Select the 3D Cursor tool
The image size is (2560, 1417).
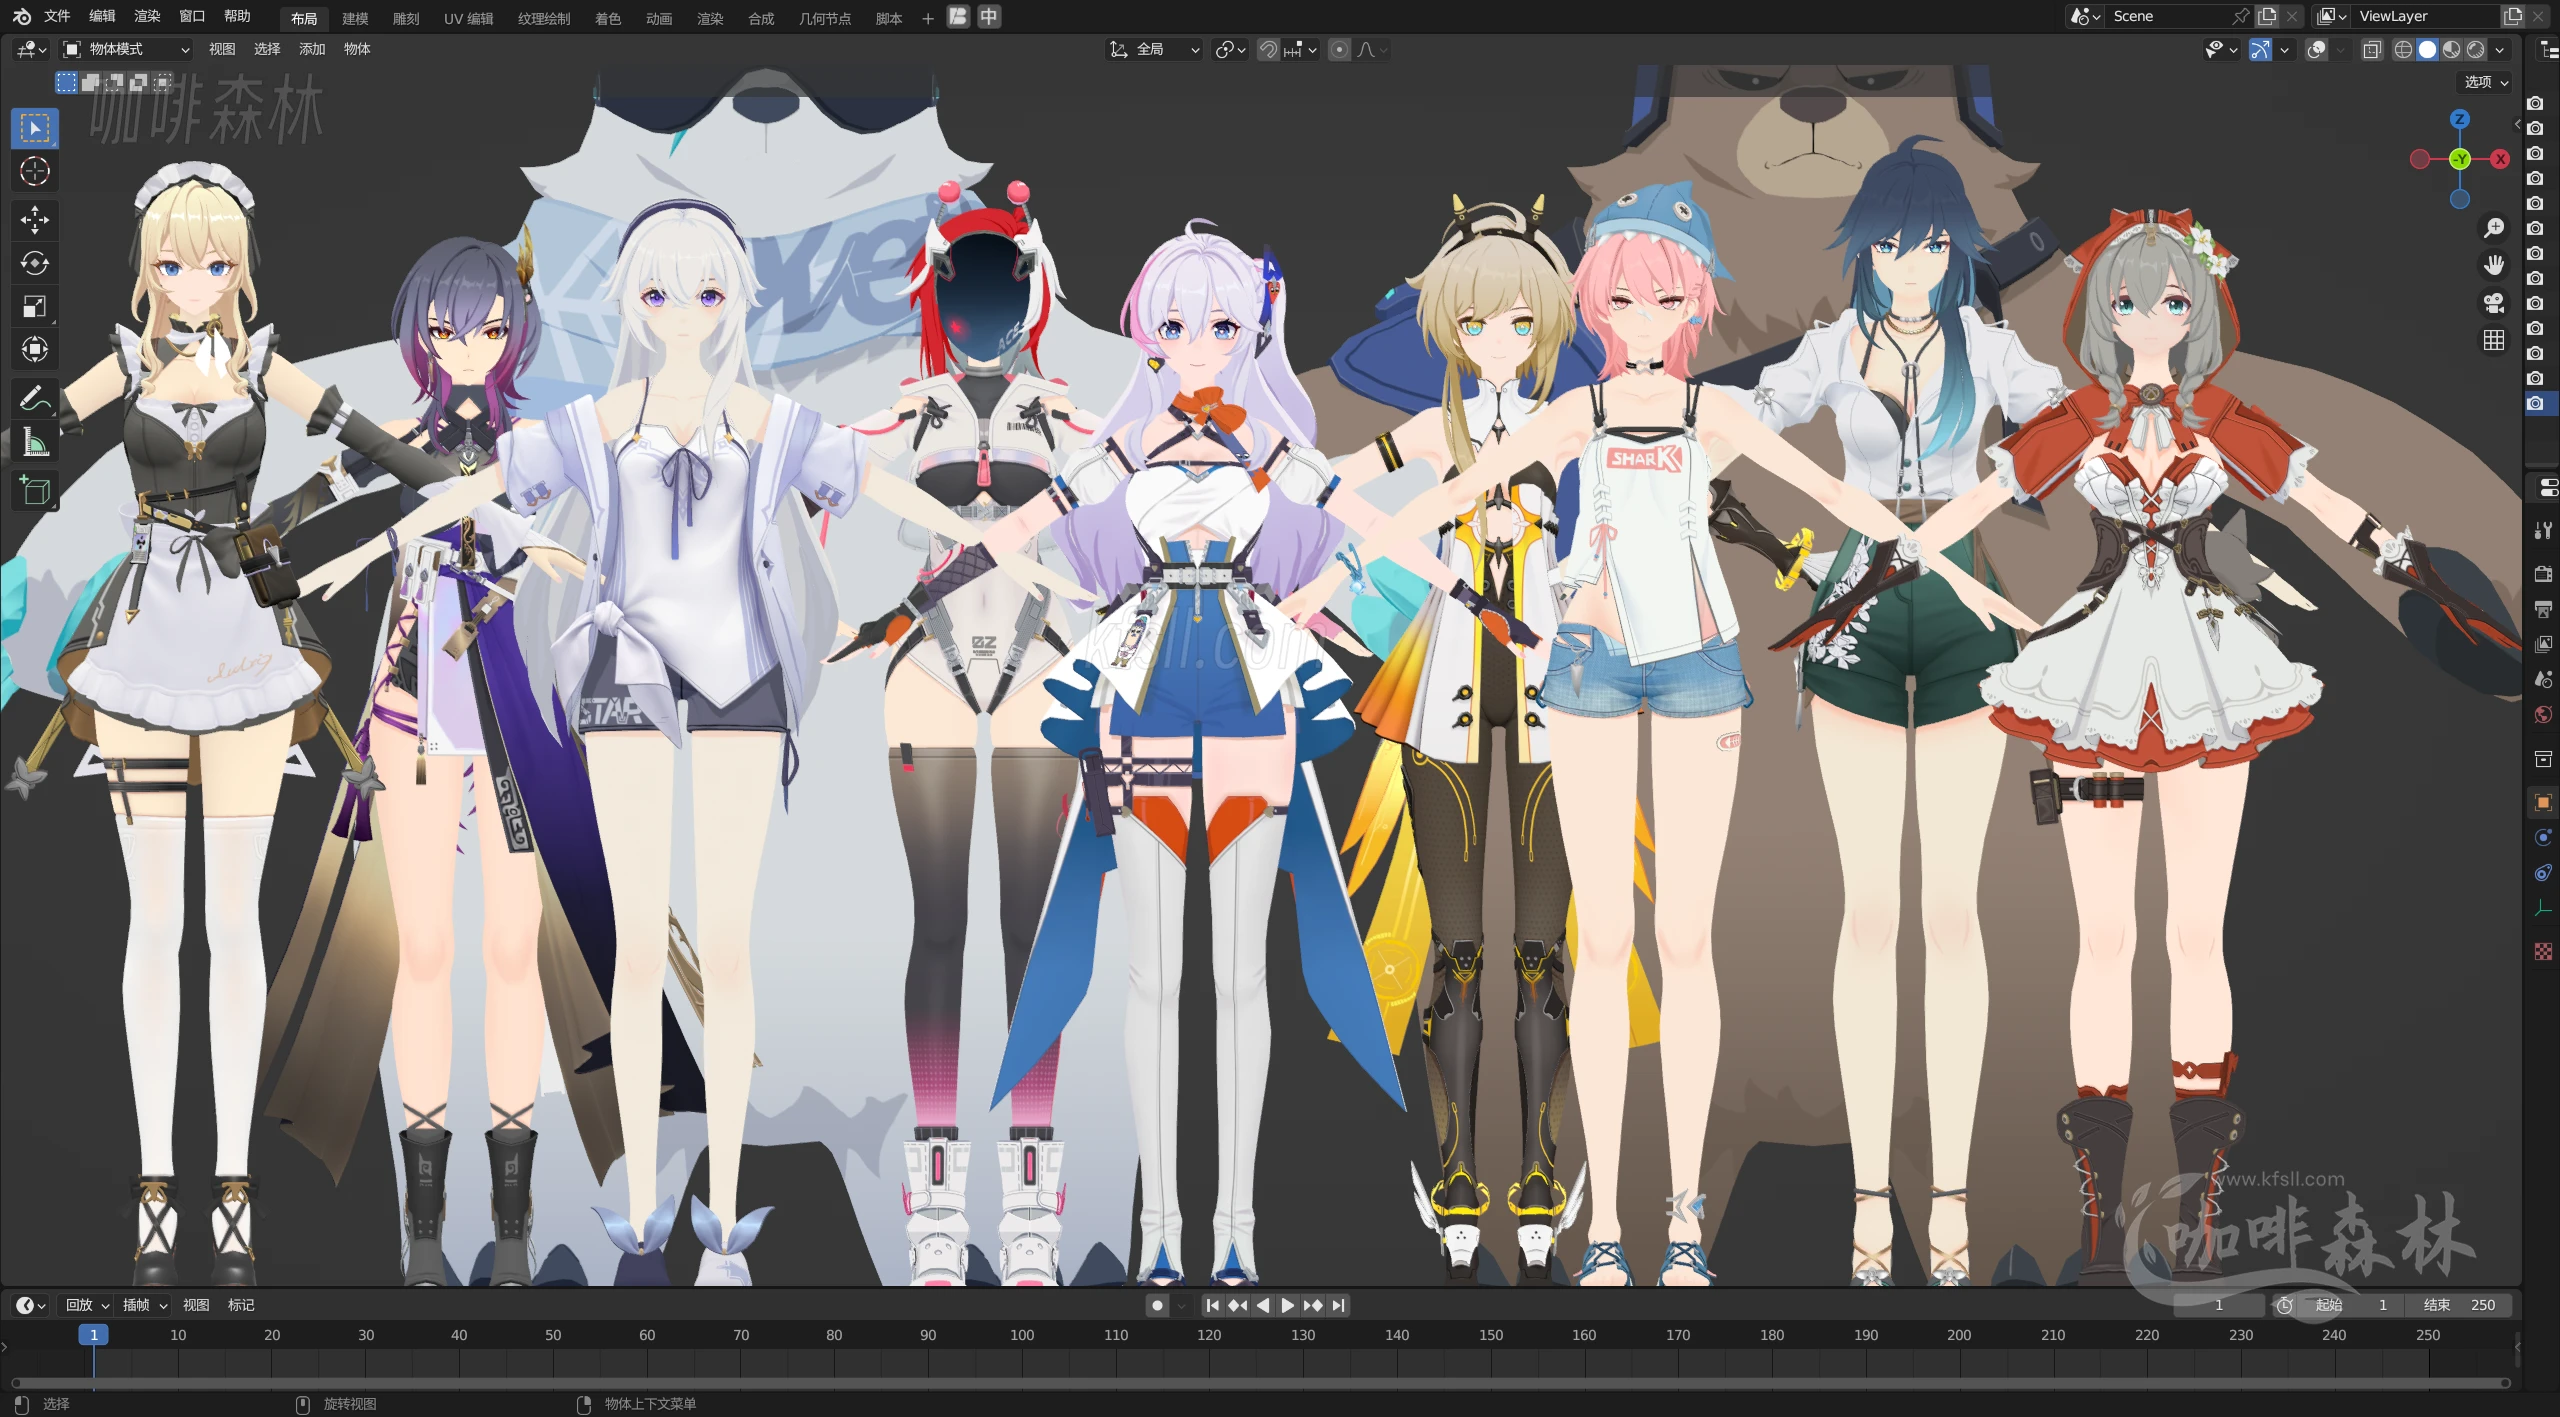[35, 172]
